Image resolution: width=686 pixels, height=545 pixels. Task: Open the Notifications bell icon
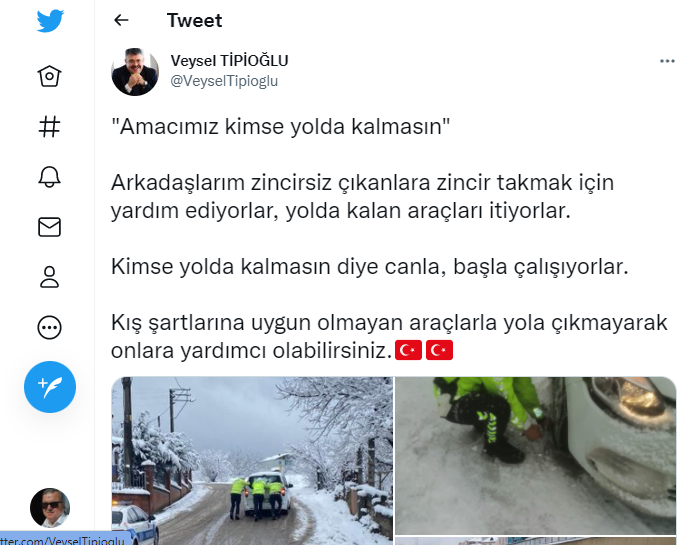pos(49,177)
